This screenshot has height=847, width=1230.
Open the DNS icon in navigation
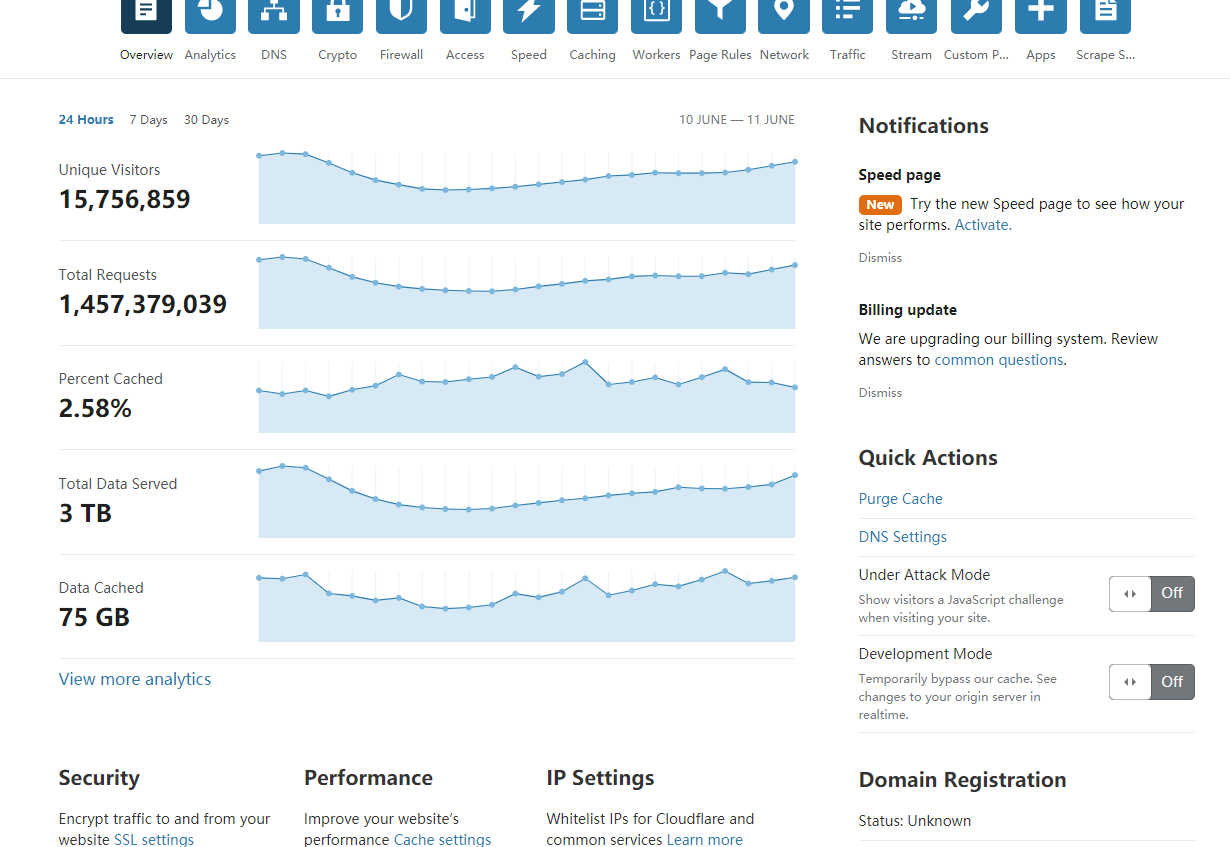[274, 14]
